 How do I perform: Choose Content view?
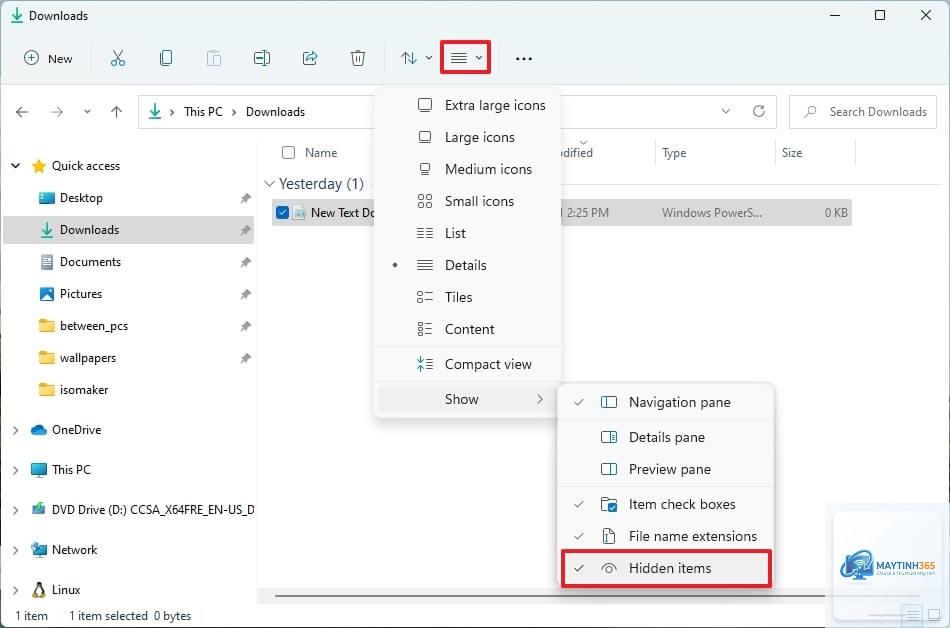(468, 329)
